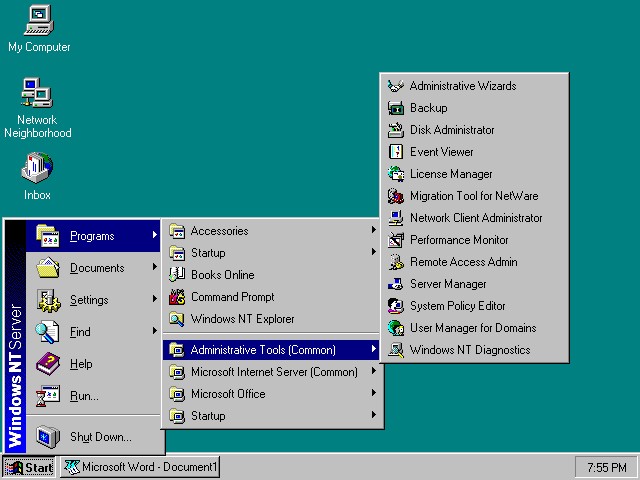Switch to Microsoft Word - Document1 taskbar button
640x480 pixels.
140,467
